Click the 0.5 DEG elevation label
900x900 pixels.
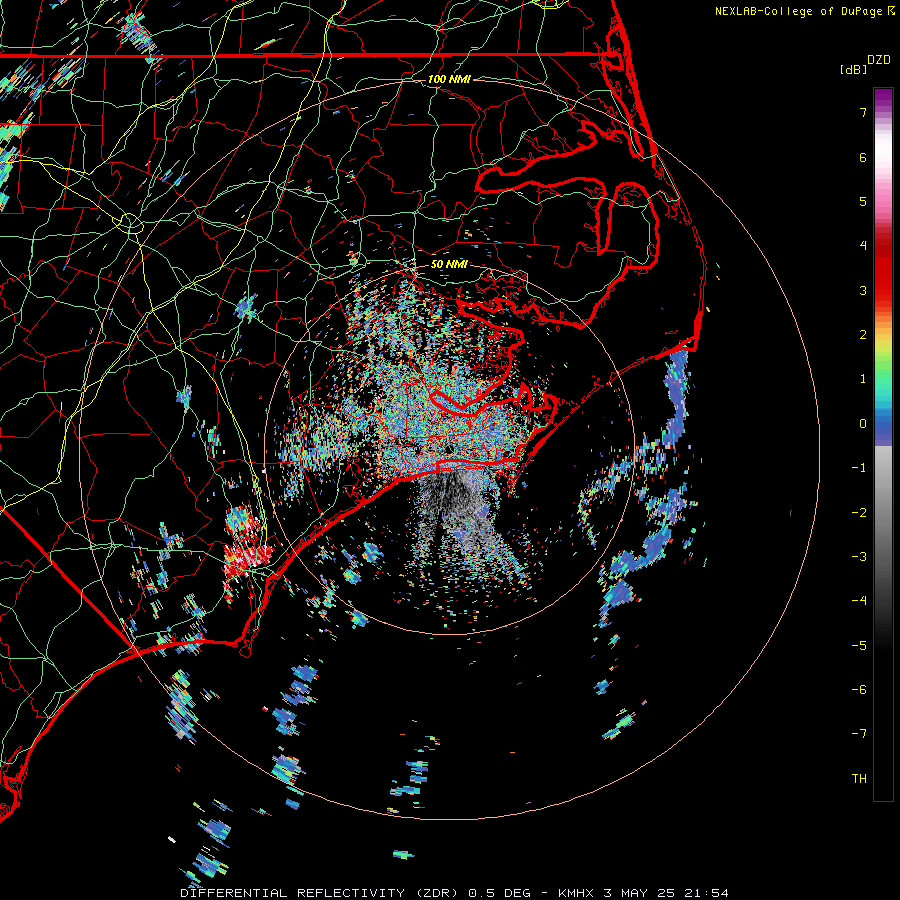[x=502, y=893]
